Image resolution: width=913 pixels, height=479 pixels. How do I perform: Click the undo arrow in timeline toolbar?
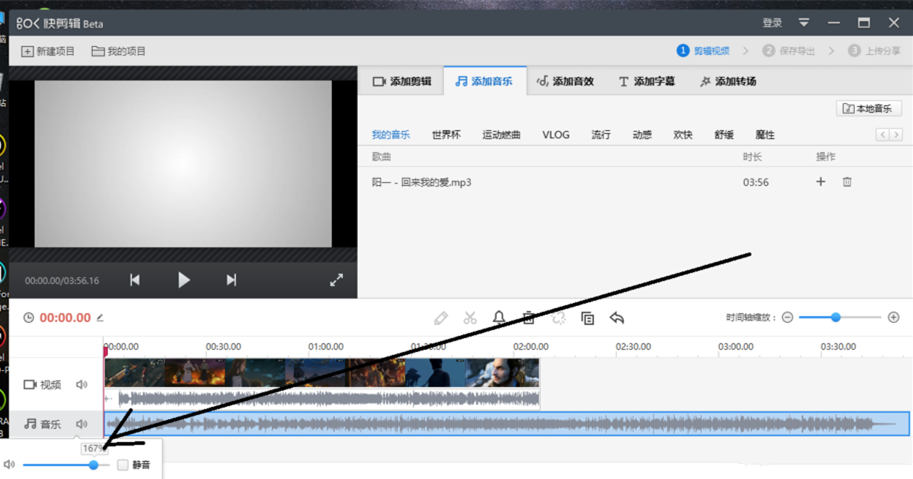[617, 318]
